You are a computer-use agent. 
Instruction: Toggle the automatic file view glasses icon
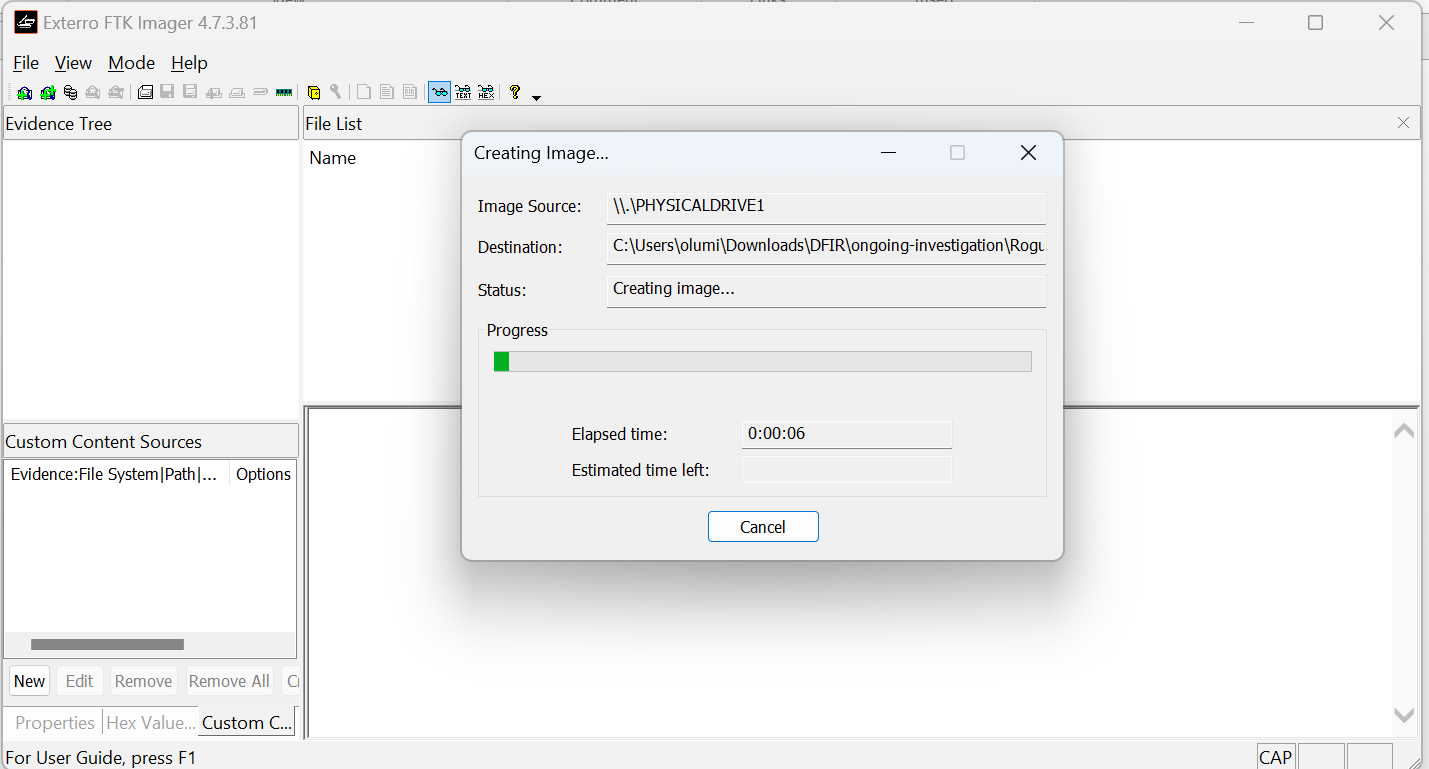click(439, 93)
